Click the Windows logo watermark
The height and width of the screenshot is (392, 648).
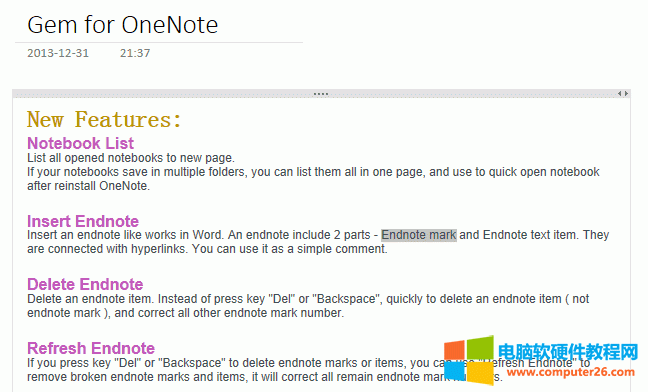[x=469, y=360]
